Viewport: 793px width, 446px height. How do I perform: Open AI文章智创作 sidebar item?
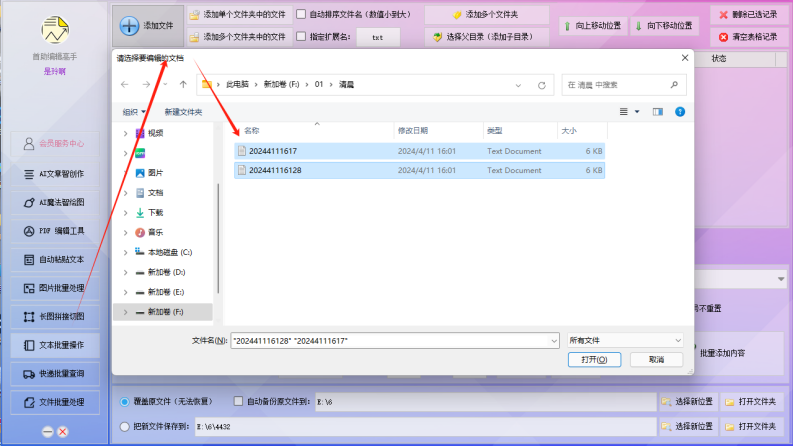[x=55, y=174]
